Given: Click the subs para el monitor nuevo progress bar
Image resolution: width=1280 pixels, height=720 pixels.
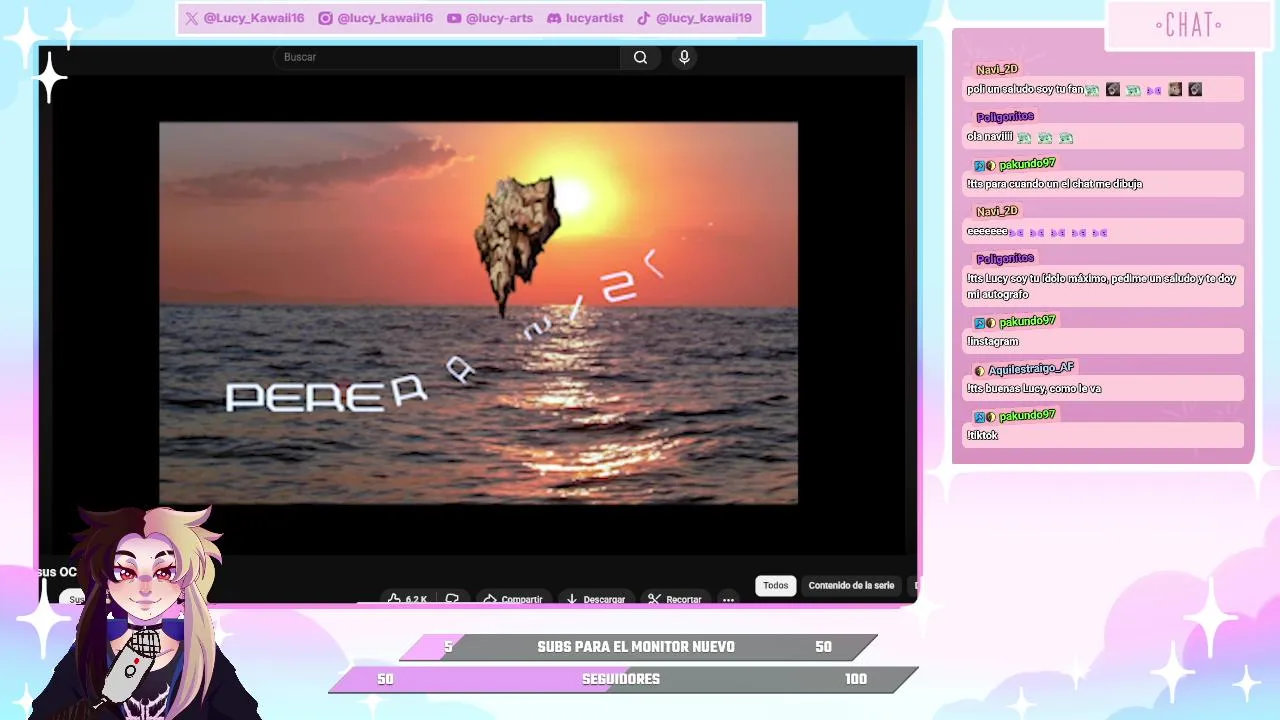Looking at the screenshot, I should 638,647.
